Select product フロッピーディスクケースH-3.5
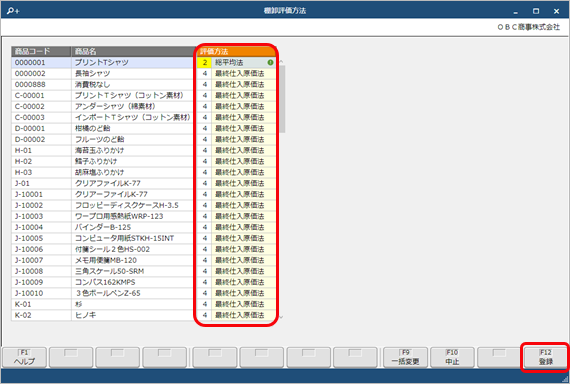Image resolution: width=570 pixels, height=384 pixels. [127, 205]
